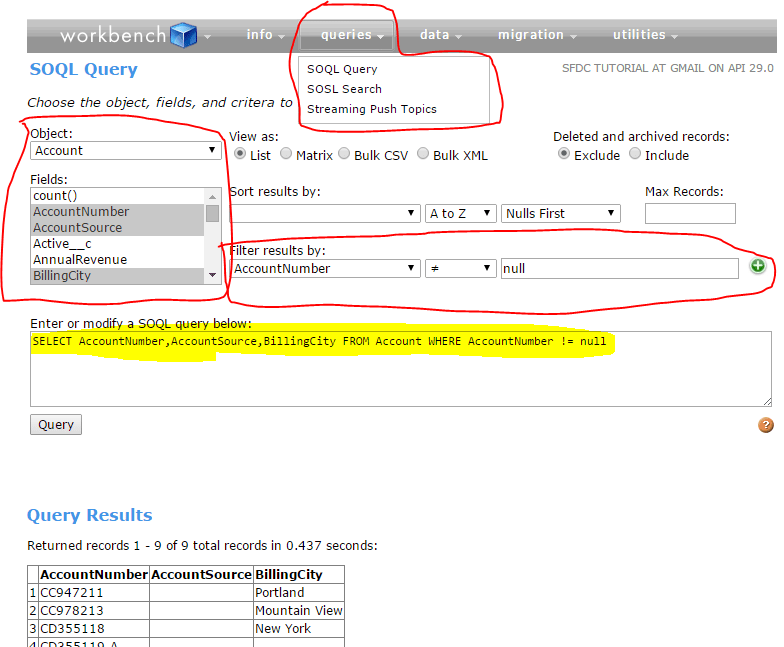The height and width of the screenshot is (647, 784).
Task: Click Fields list scroll up arrow
Action: 212,196
